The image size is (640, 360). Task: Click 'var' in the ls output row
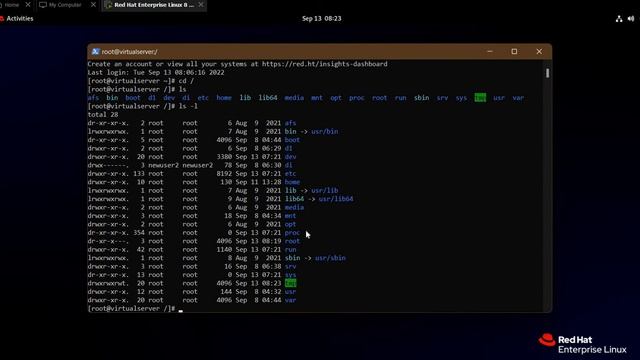518,98
